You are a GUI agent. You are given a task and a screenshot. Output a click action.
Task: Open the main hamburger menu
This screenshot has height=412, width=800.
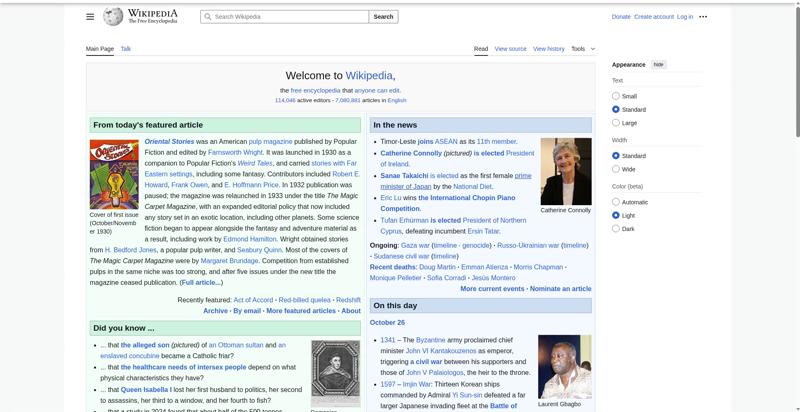coord(90,17)
